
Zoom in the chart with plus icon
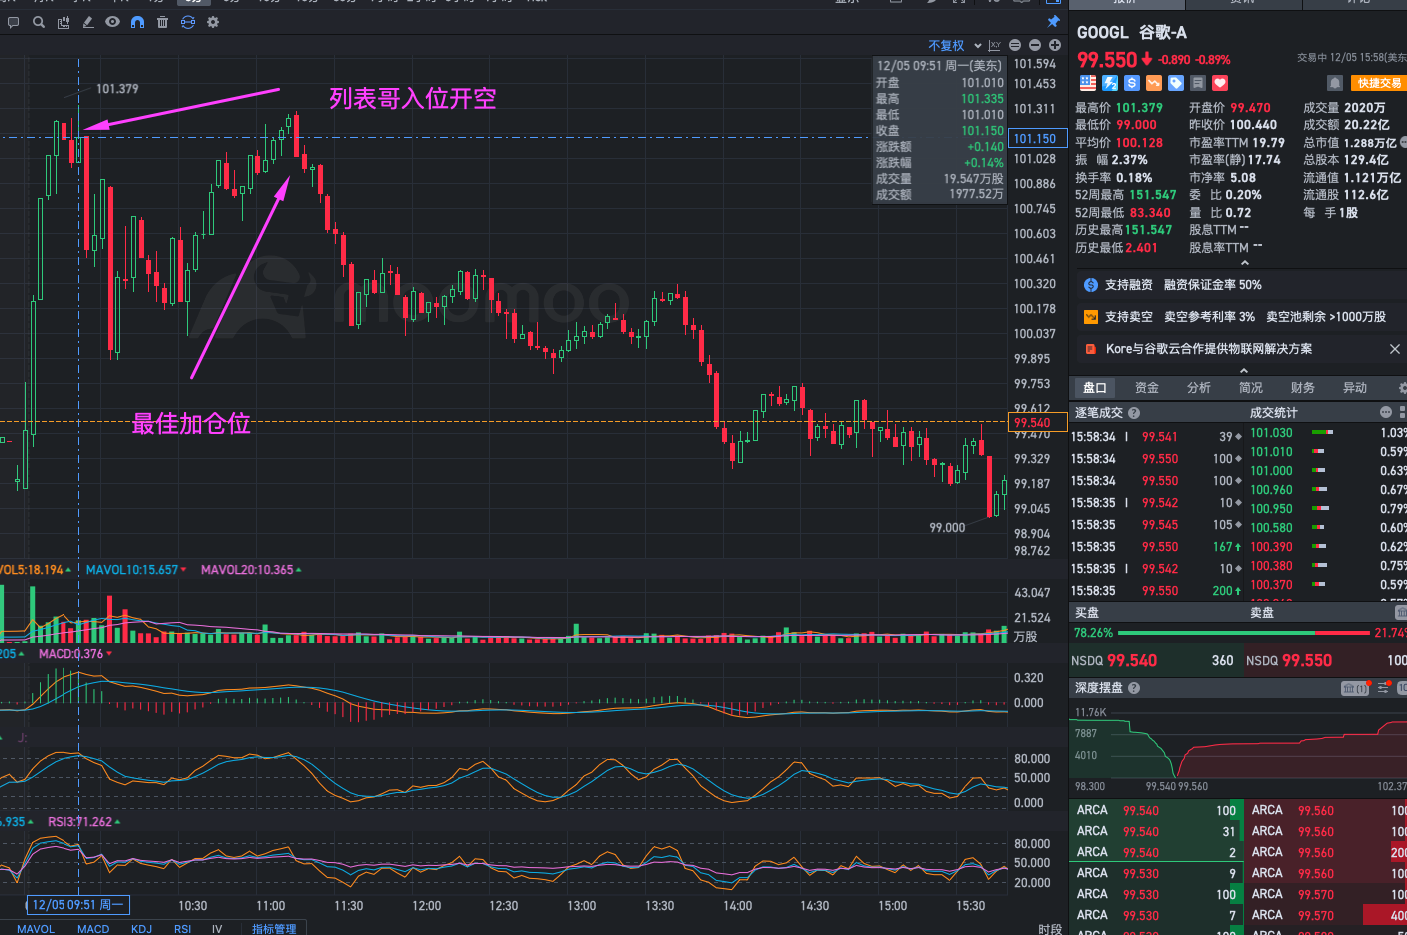tap(1055, 46)
